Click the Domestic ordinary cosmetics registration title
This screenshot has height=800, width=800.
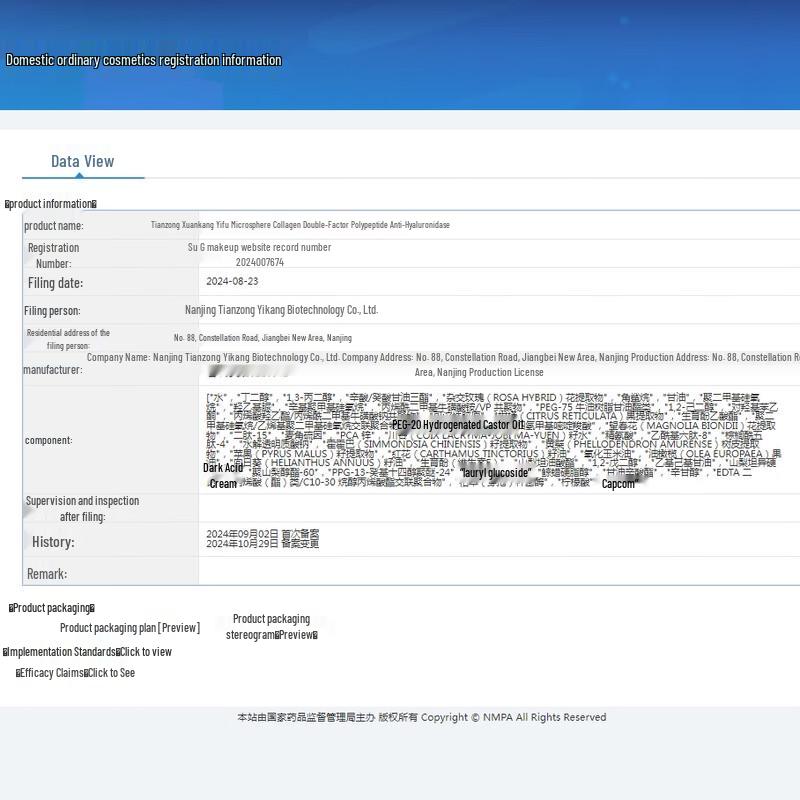point(143,60)
